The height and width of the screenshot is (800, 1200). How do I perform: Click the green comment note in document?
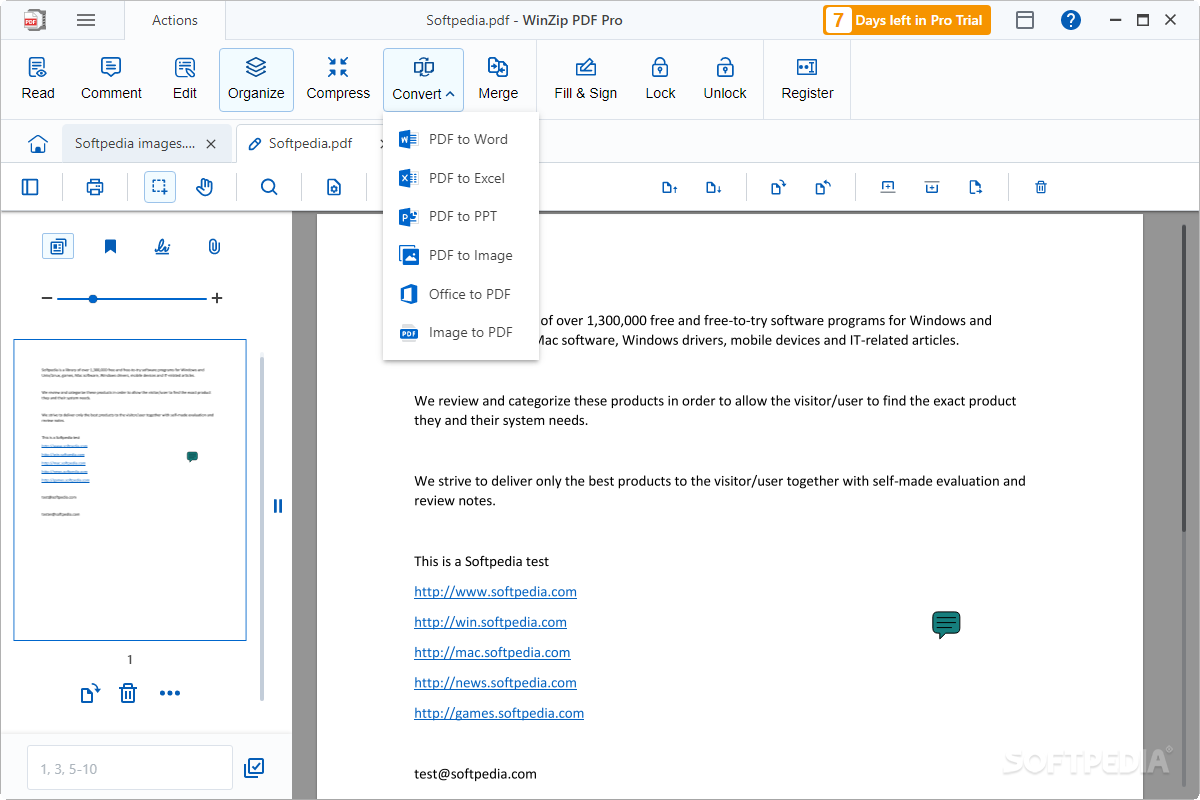(x=946, y=625)
